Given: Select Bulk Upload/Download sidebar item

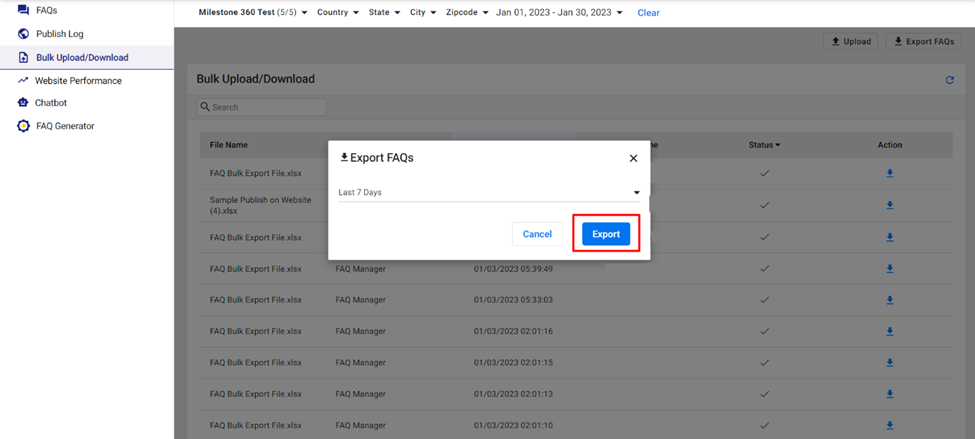Looking at the screenshot, I should pos(87,57).
